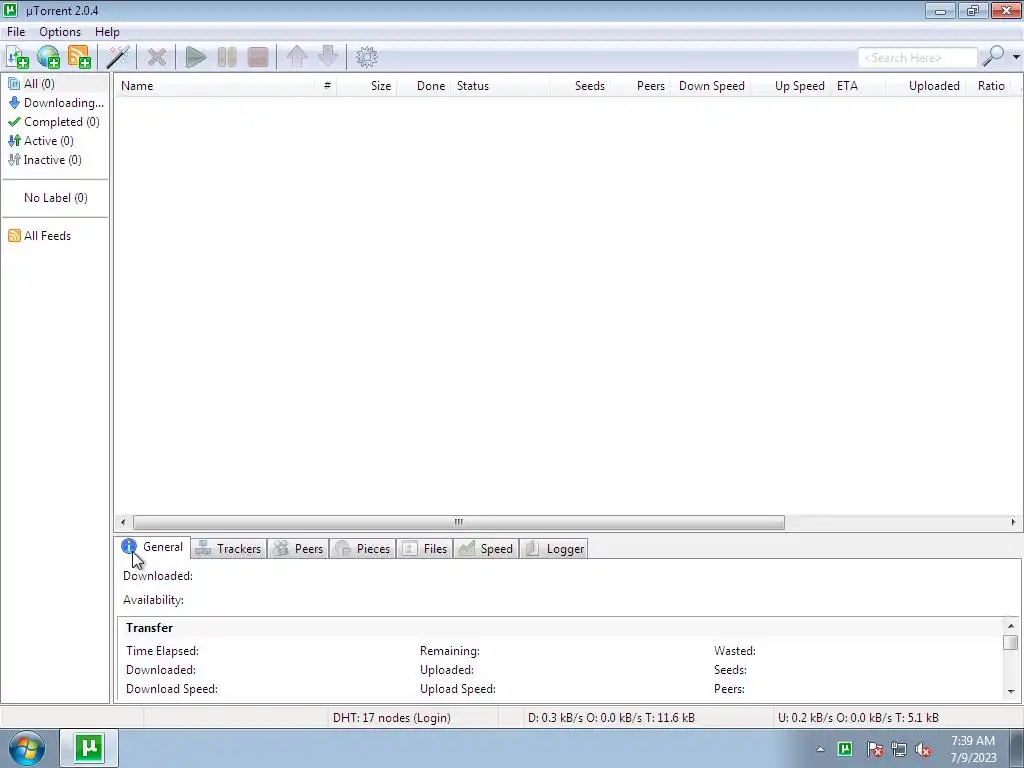Image resolution: width=1024 pixels, height=768 pixels.
Task: Click detail pane scroll down arrow
Action: pos(1011,691)
